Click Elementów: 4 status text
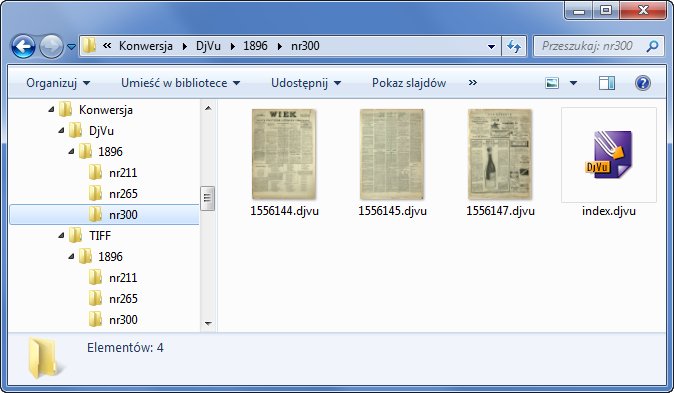The width and height of the screenshot is (674, 393). [125, 347]
